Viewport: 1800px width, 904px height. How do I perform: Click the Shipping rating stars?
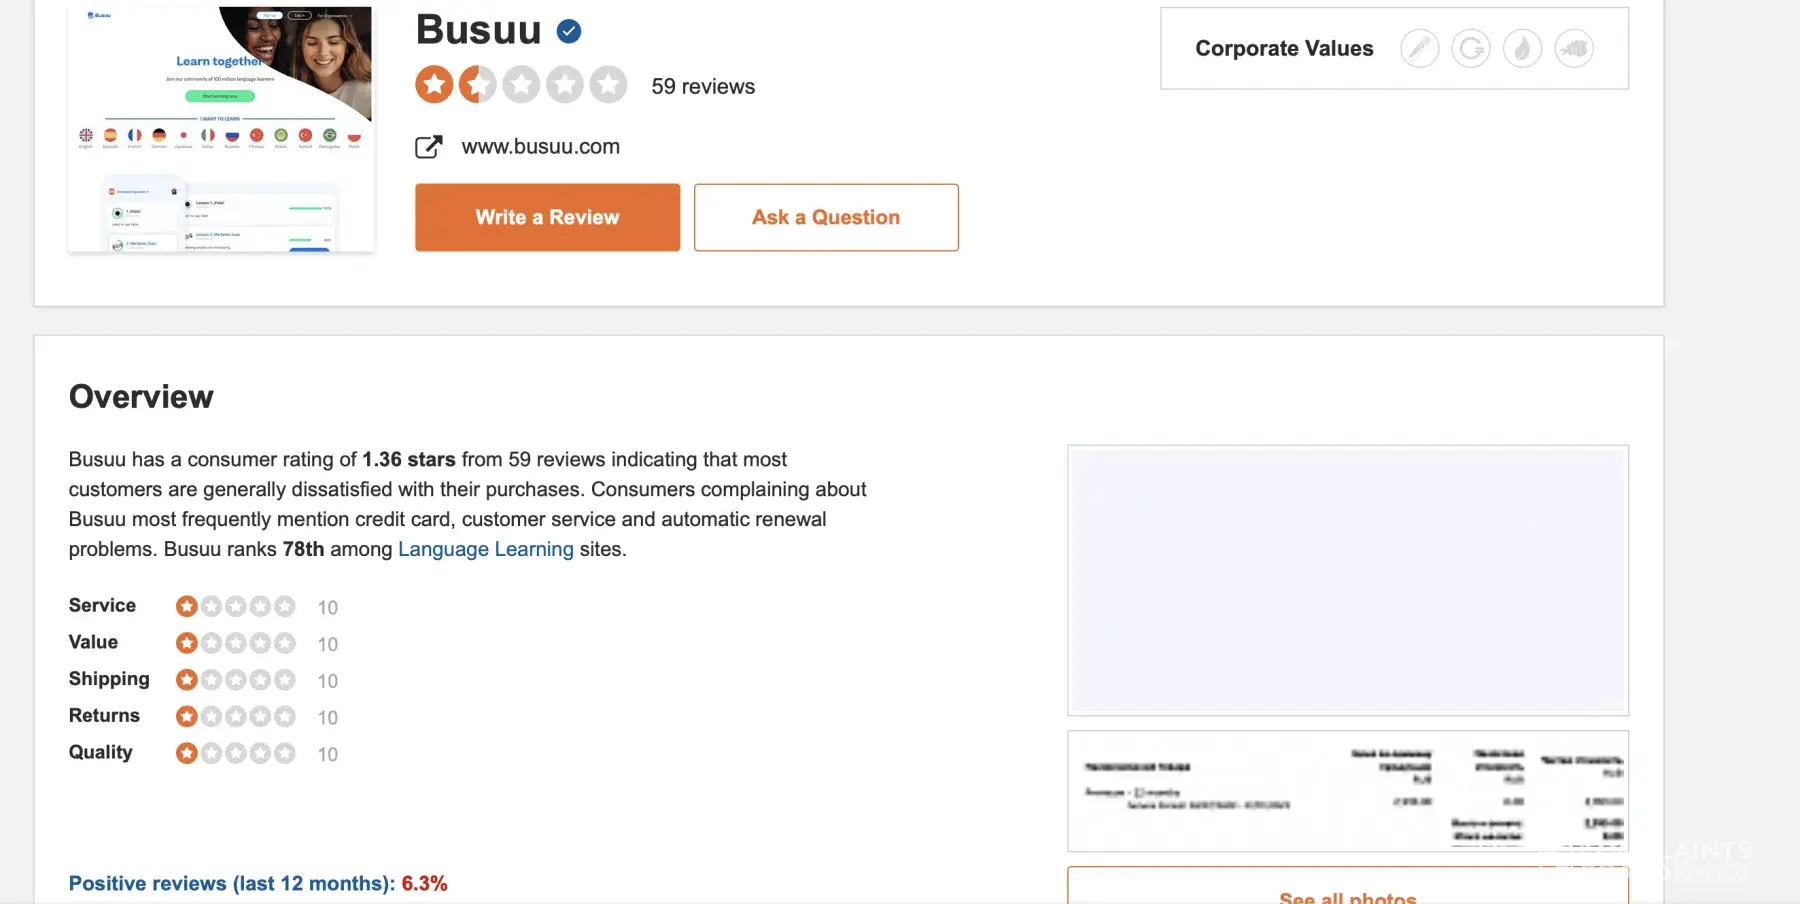235,680
